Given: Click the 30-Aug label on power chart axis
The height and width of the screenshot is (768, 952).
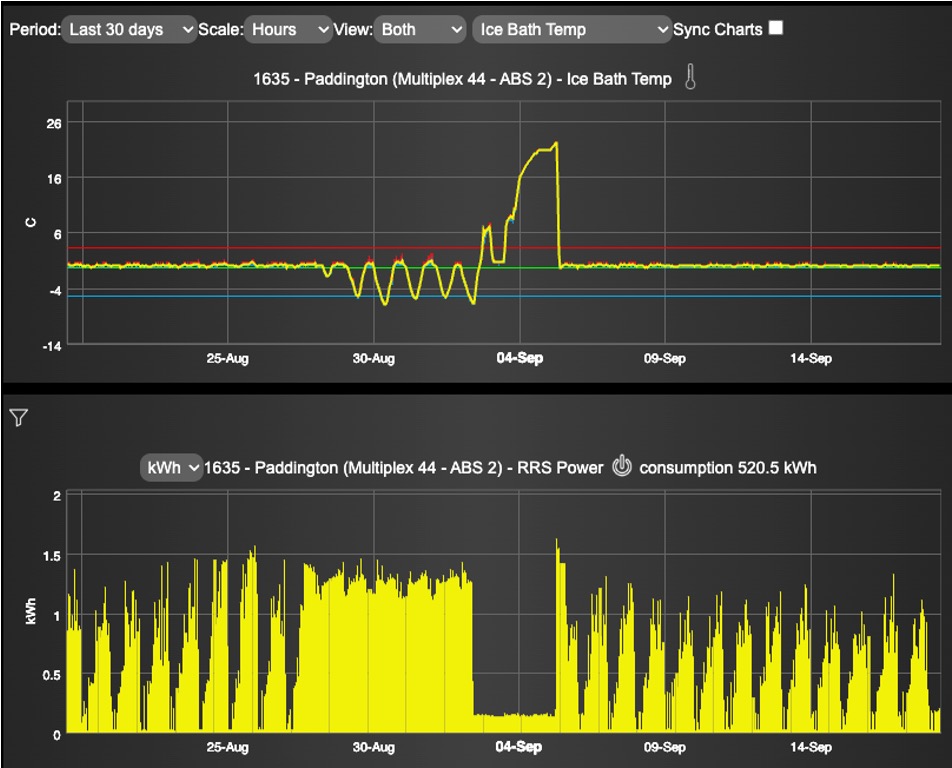Looking at the screenshot, I should [374, 747].
